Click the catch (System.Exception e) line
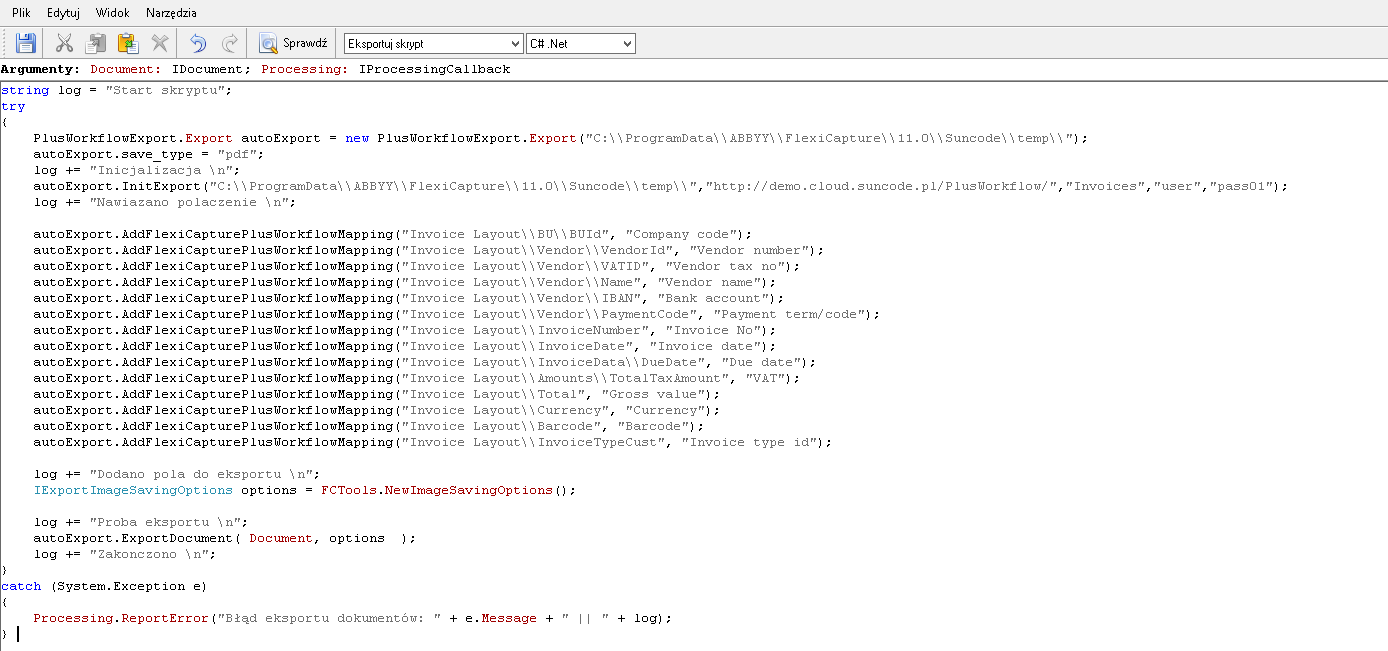1388x651 pixels. [104, 586]
